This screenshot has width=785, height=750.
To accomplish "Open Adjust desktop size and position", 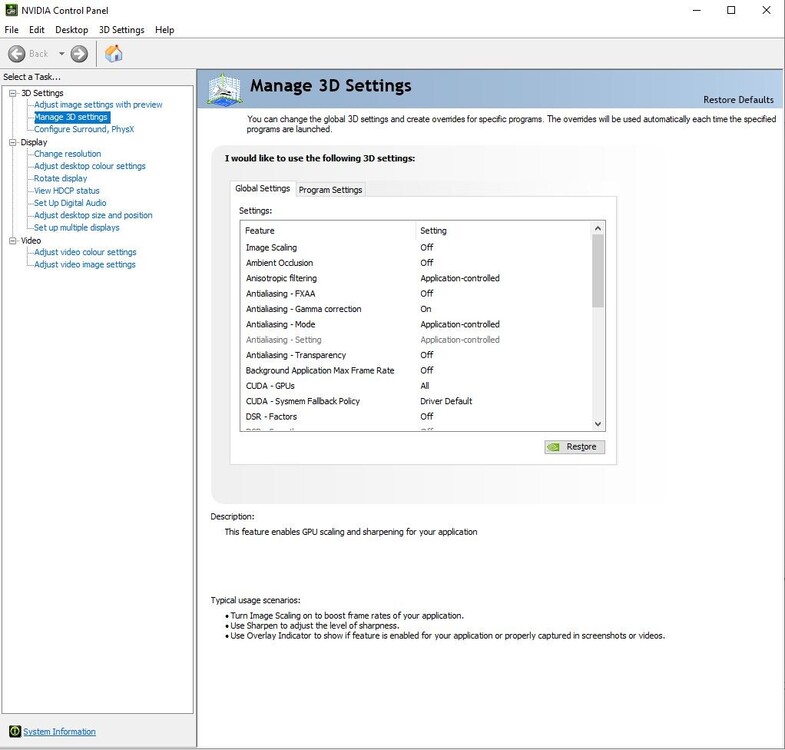I will pyautogui.click(x=93, y=215).
